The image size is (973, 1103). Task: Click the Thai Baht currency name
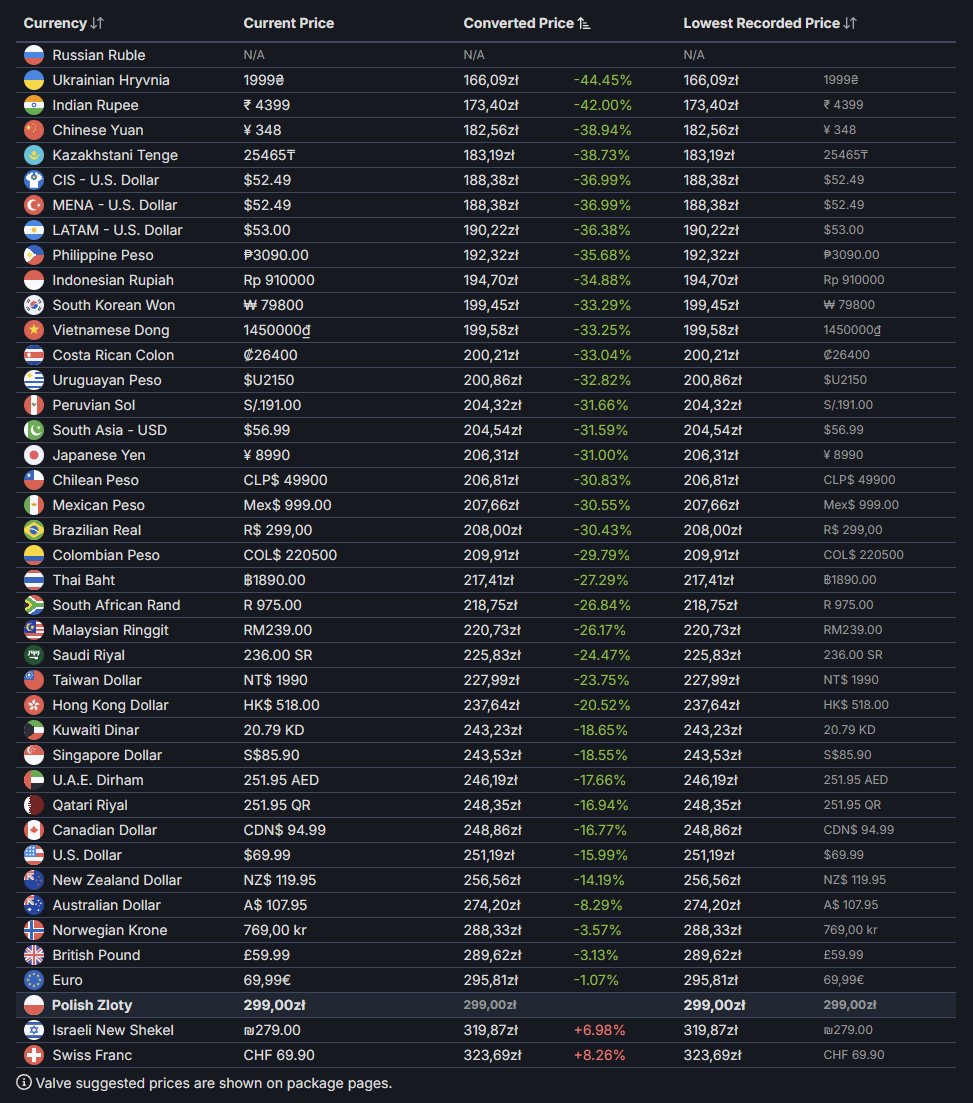pos(84,580)
